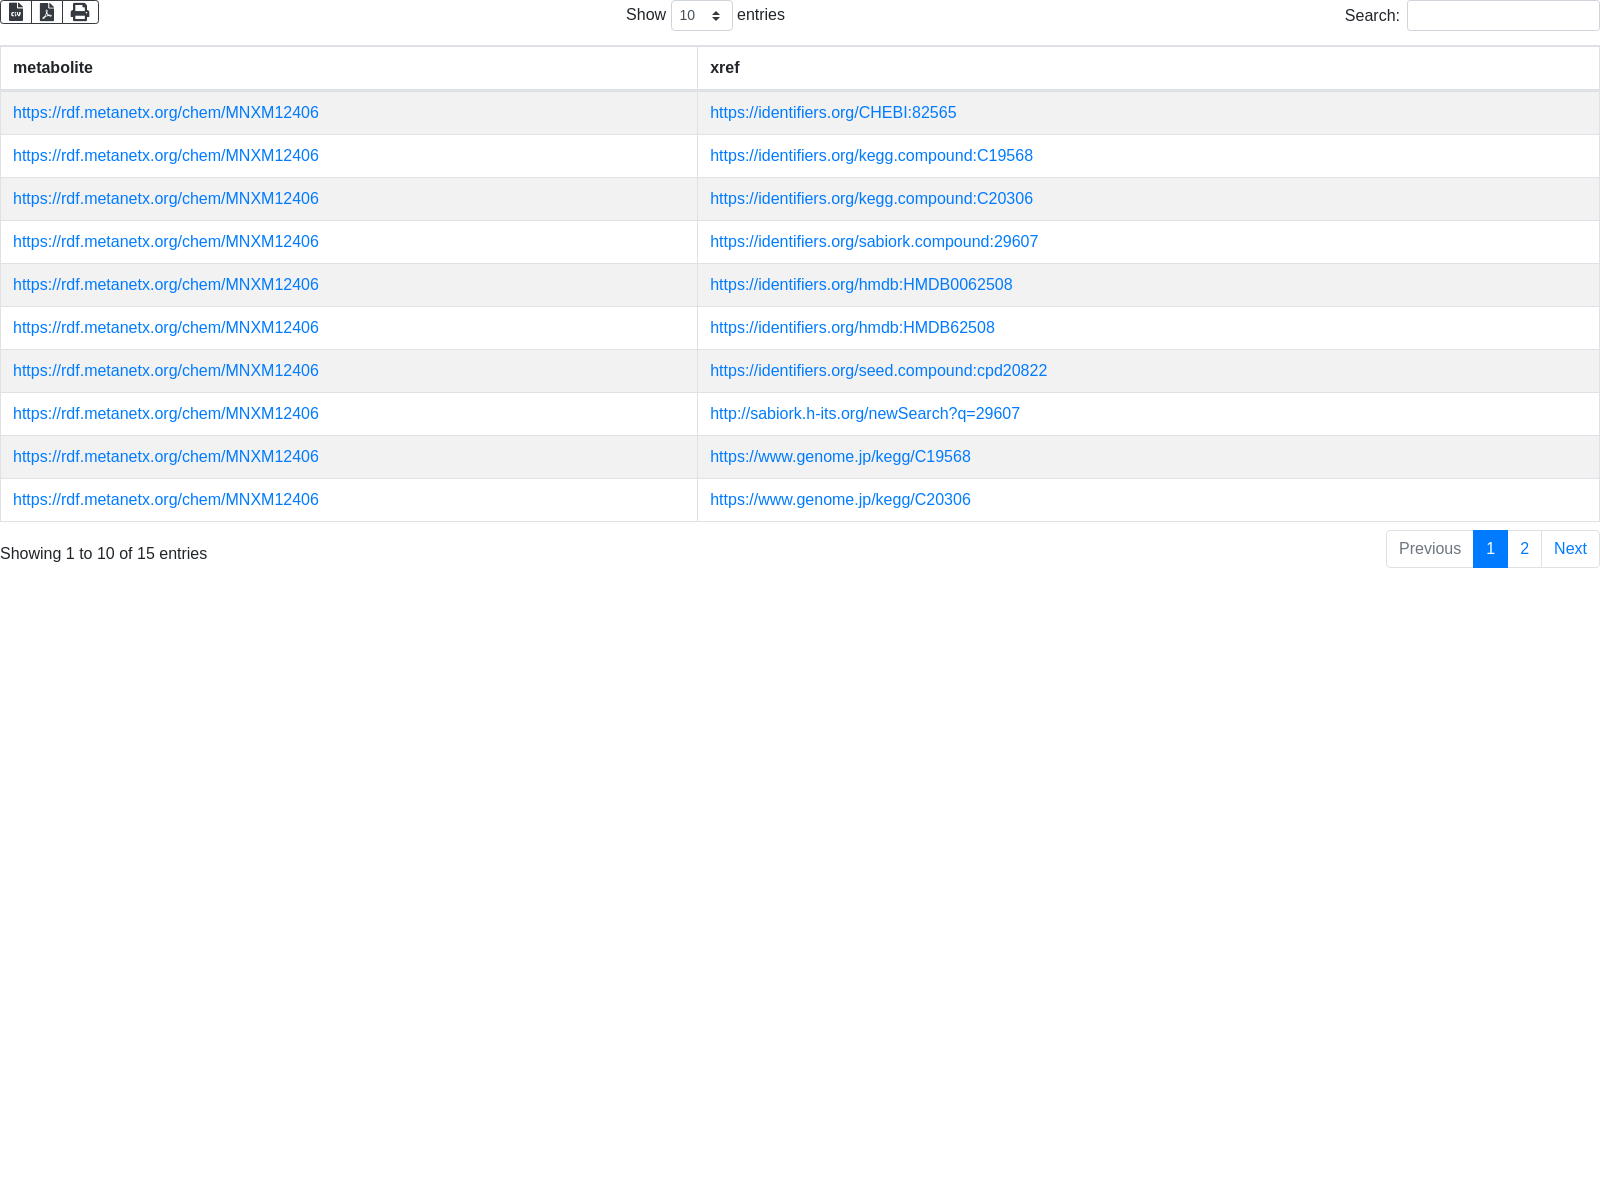Open the seed.compound:cpd20822 link

click(878, 371)
